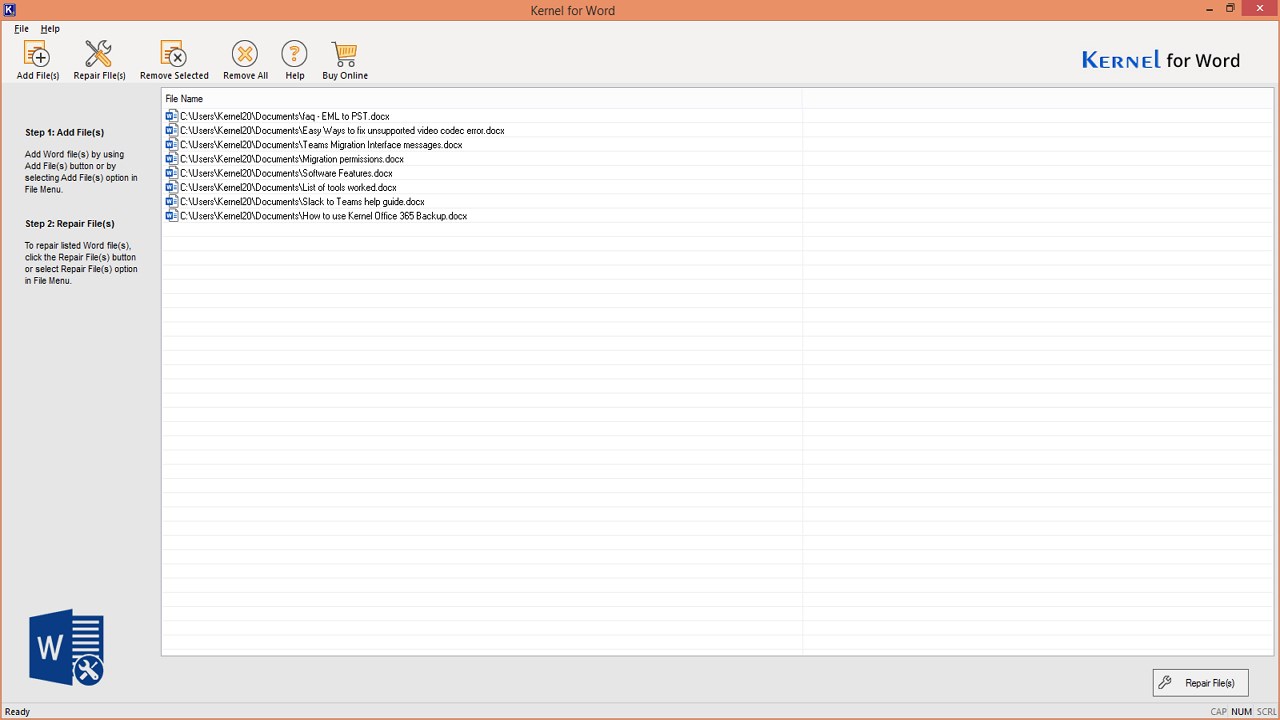Click the Ready status bar text
This screenshot has width=1280, height=720.
17,712
